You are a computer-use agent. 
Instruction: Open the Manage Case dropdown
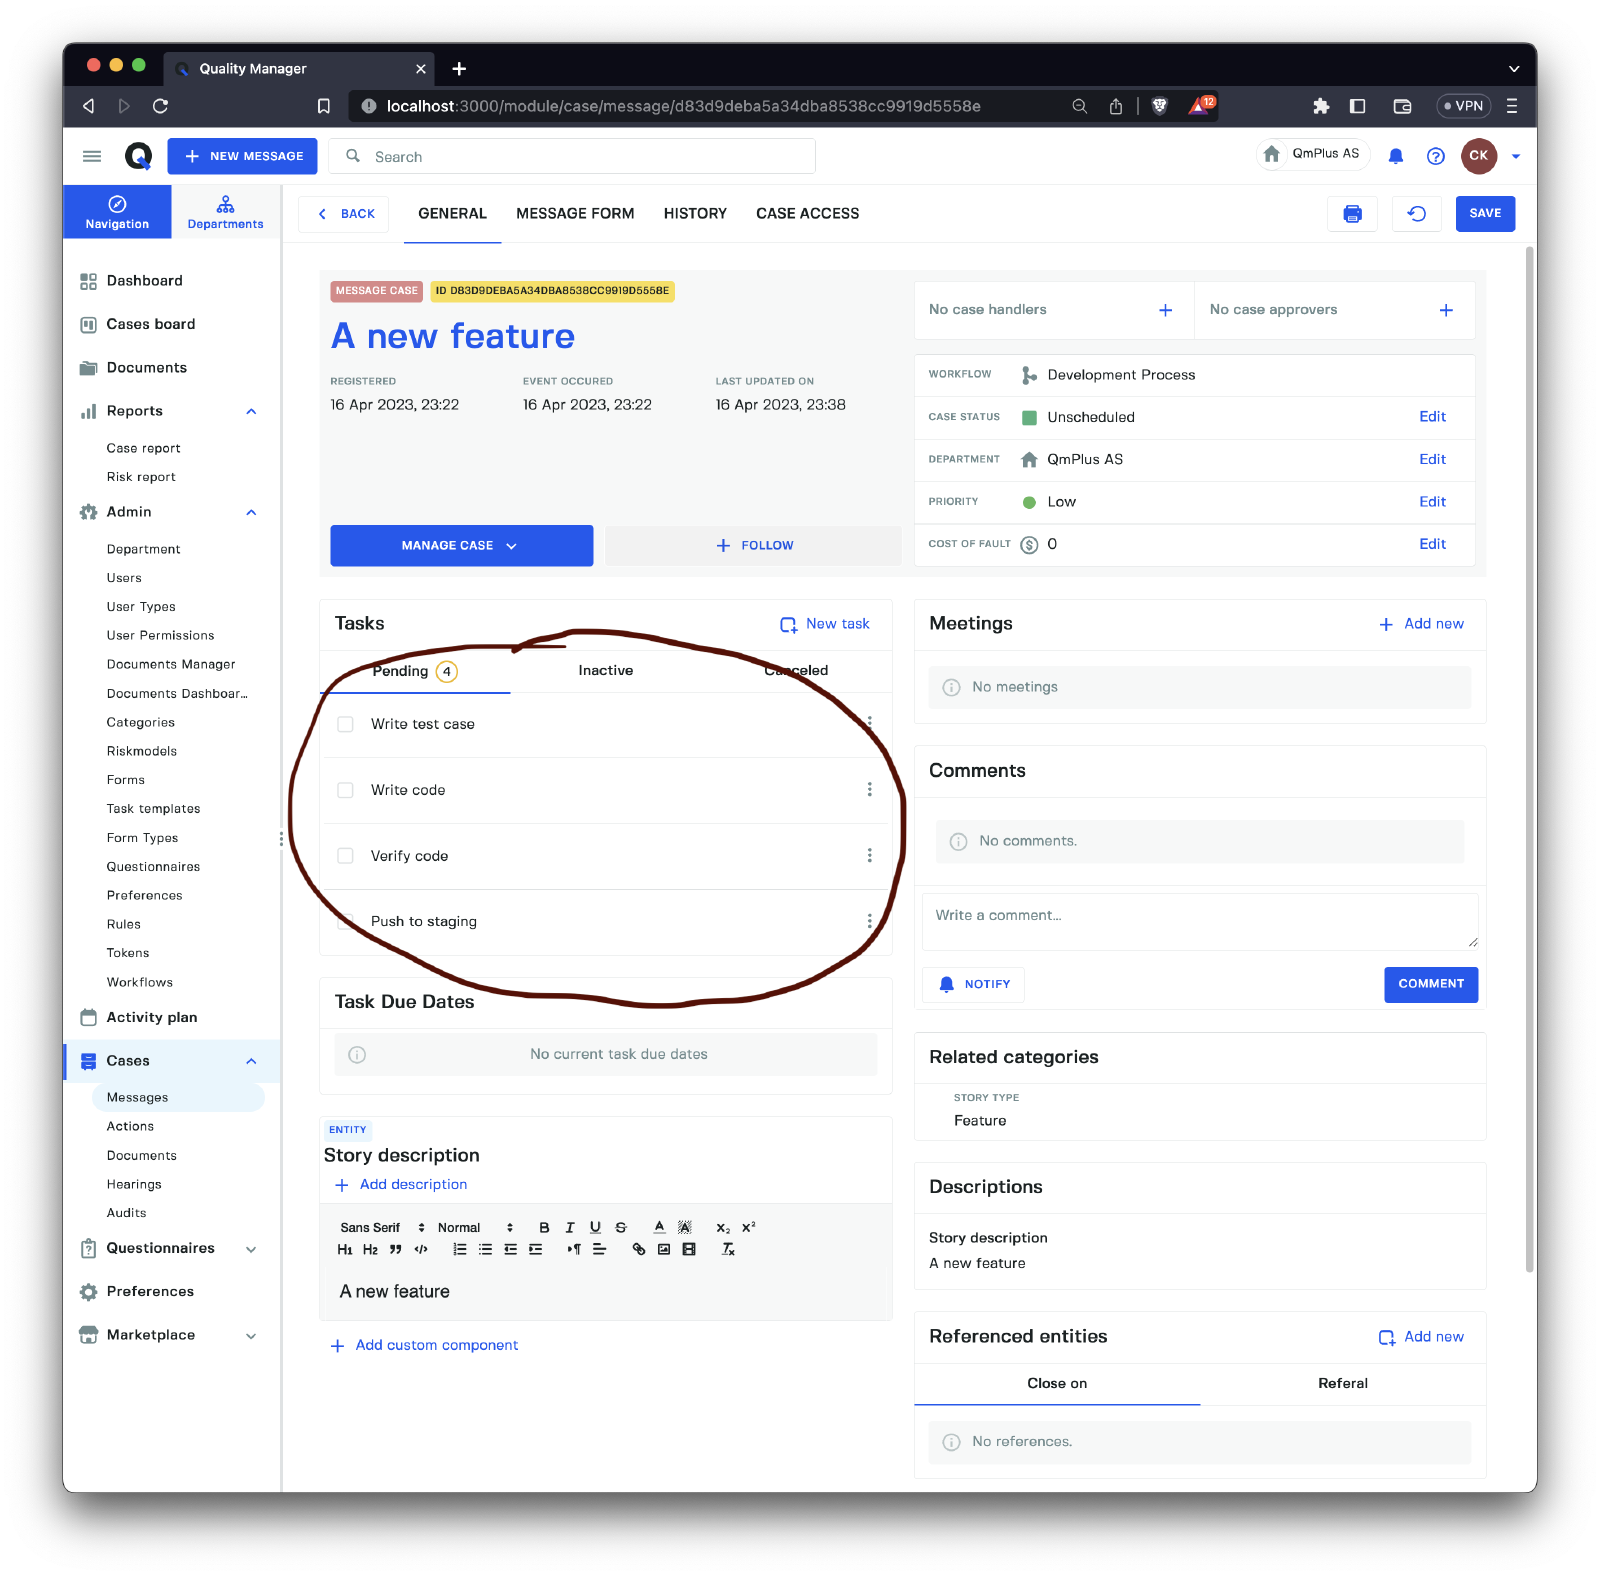tap(461, 546)
